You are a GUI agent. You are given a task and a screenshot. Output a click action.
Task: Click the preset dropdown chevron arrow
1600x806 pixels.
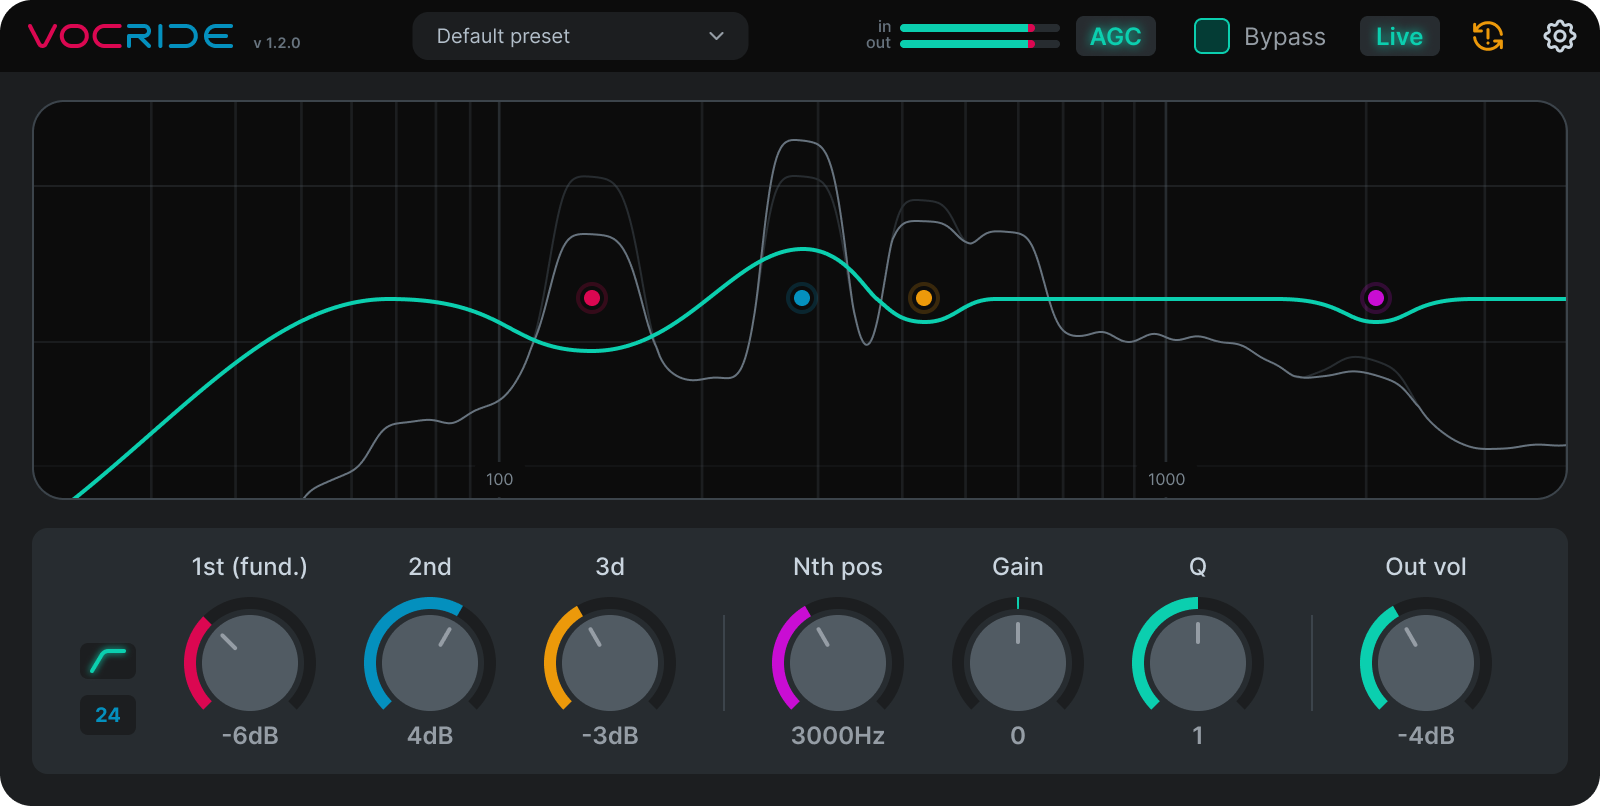pyautogui.click(x=716, y=36)
